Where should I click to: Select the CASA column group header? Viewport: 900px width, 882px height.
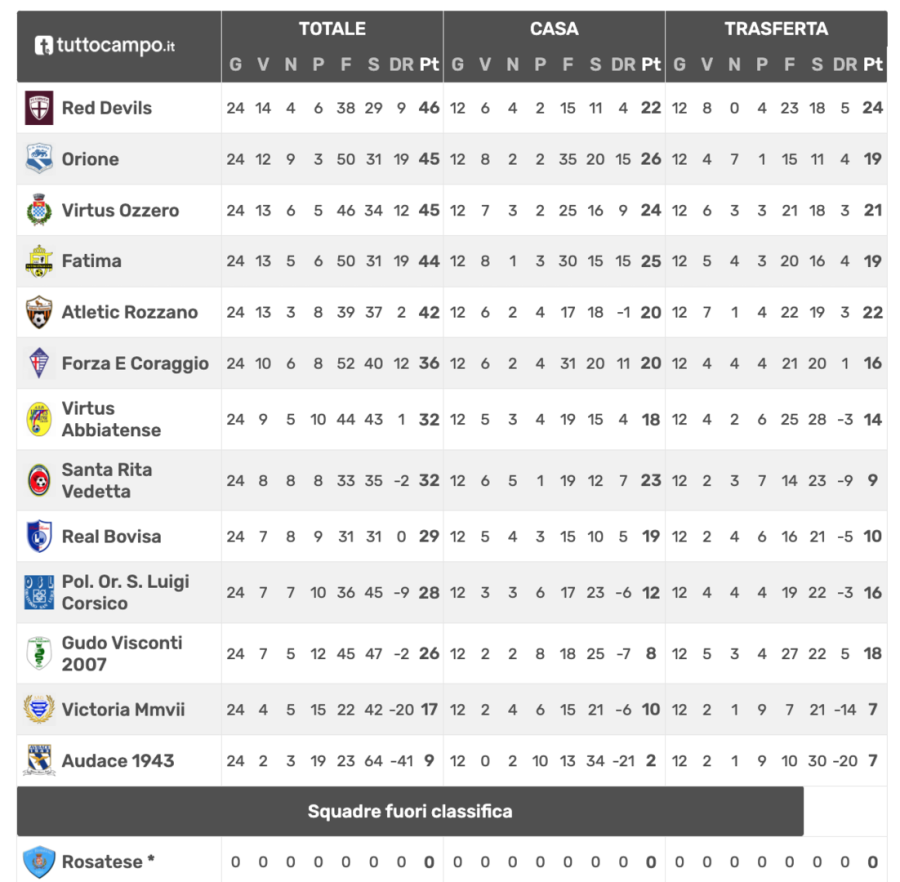554,29
